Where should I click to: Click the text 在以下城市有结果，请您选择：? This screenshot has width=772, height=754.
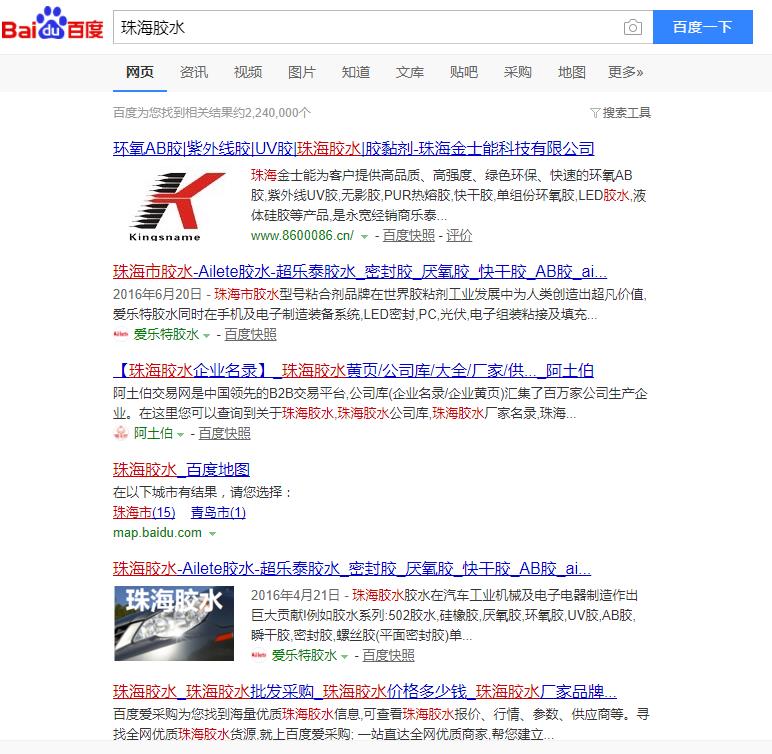tap(203, 492)
